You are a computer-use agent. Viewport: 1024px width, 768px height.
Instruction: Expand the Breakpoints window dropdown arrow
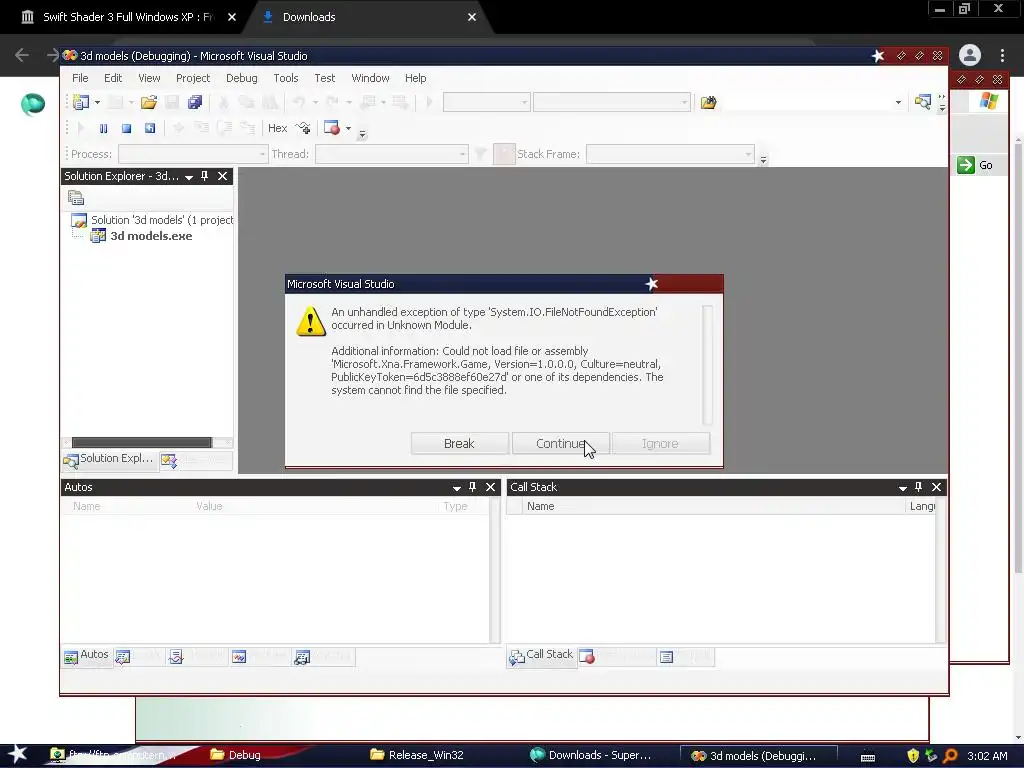(x=348, y=128)
